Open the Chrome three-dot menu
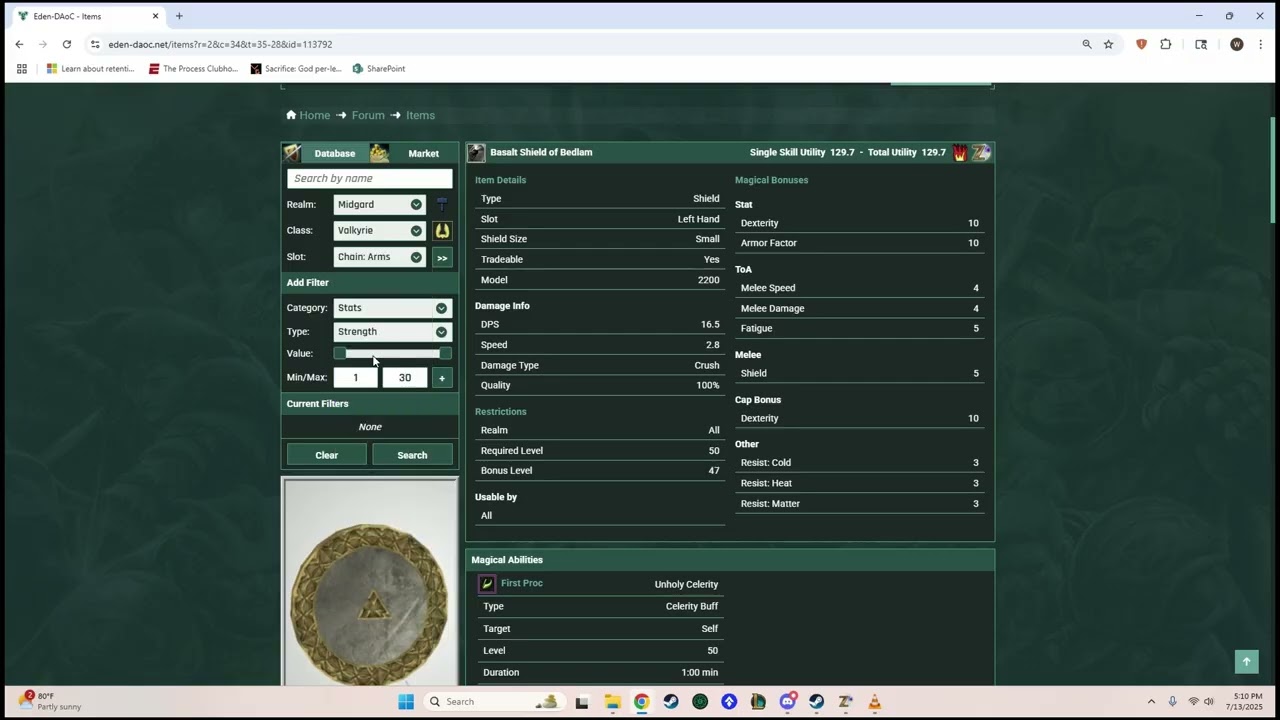 [1260, 44]
